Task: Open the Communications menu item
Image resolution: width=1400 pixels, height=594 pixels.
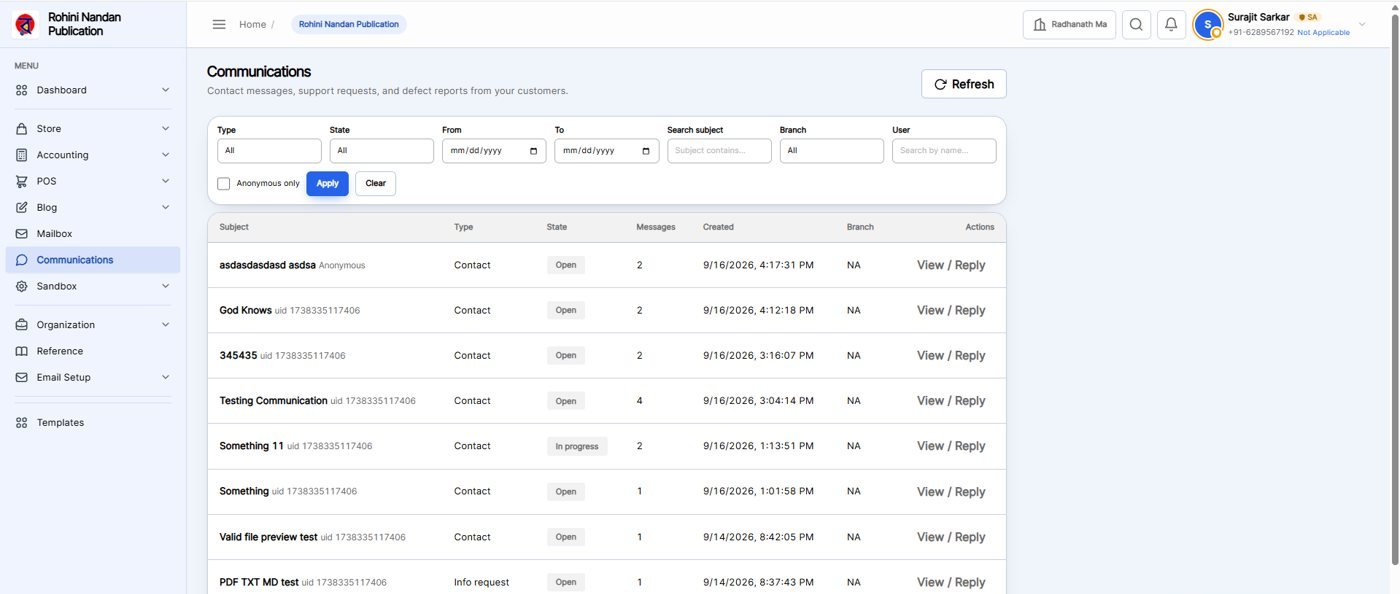Action: [93, 260]
